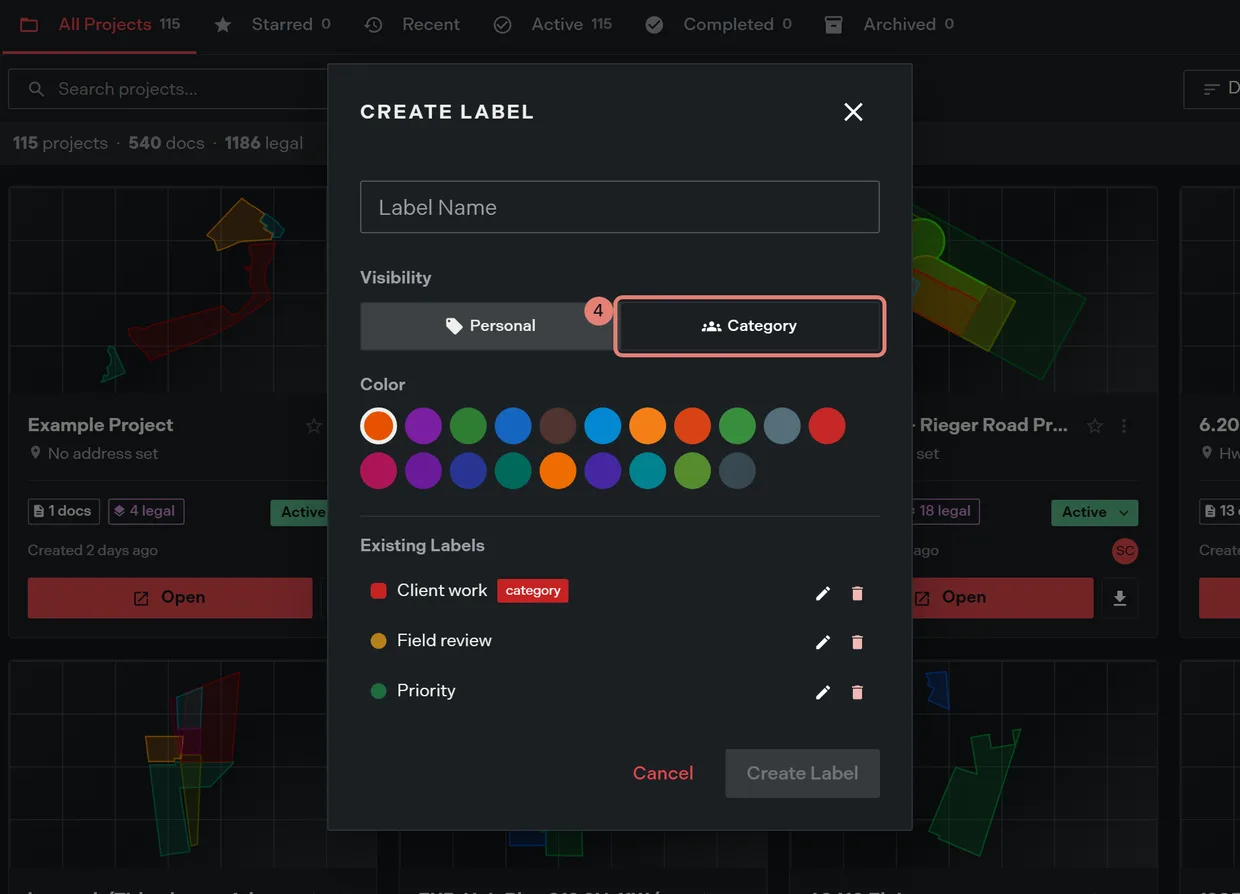Download the Rieger Road project
Viewport: 1240px width, 894px height.
click(x=1120, y=598)
